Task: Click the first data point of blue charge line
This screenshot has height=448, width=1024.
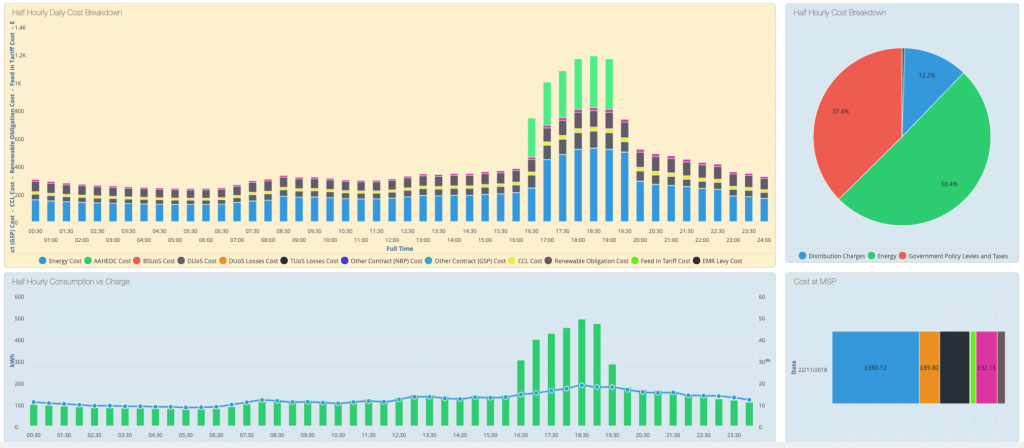Action: click(x=33, y=402)
